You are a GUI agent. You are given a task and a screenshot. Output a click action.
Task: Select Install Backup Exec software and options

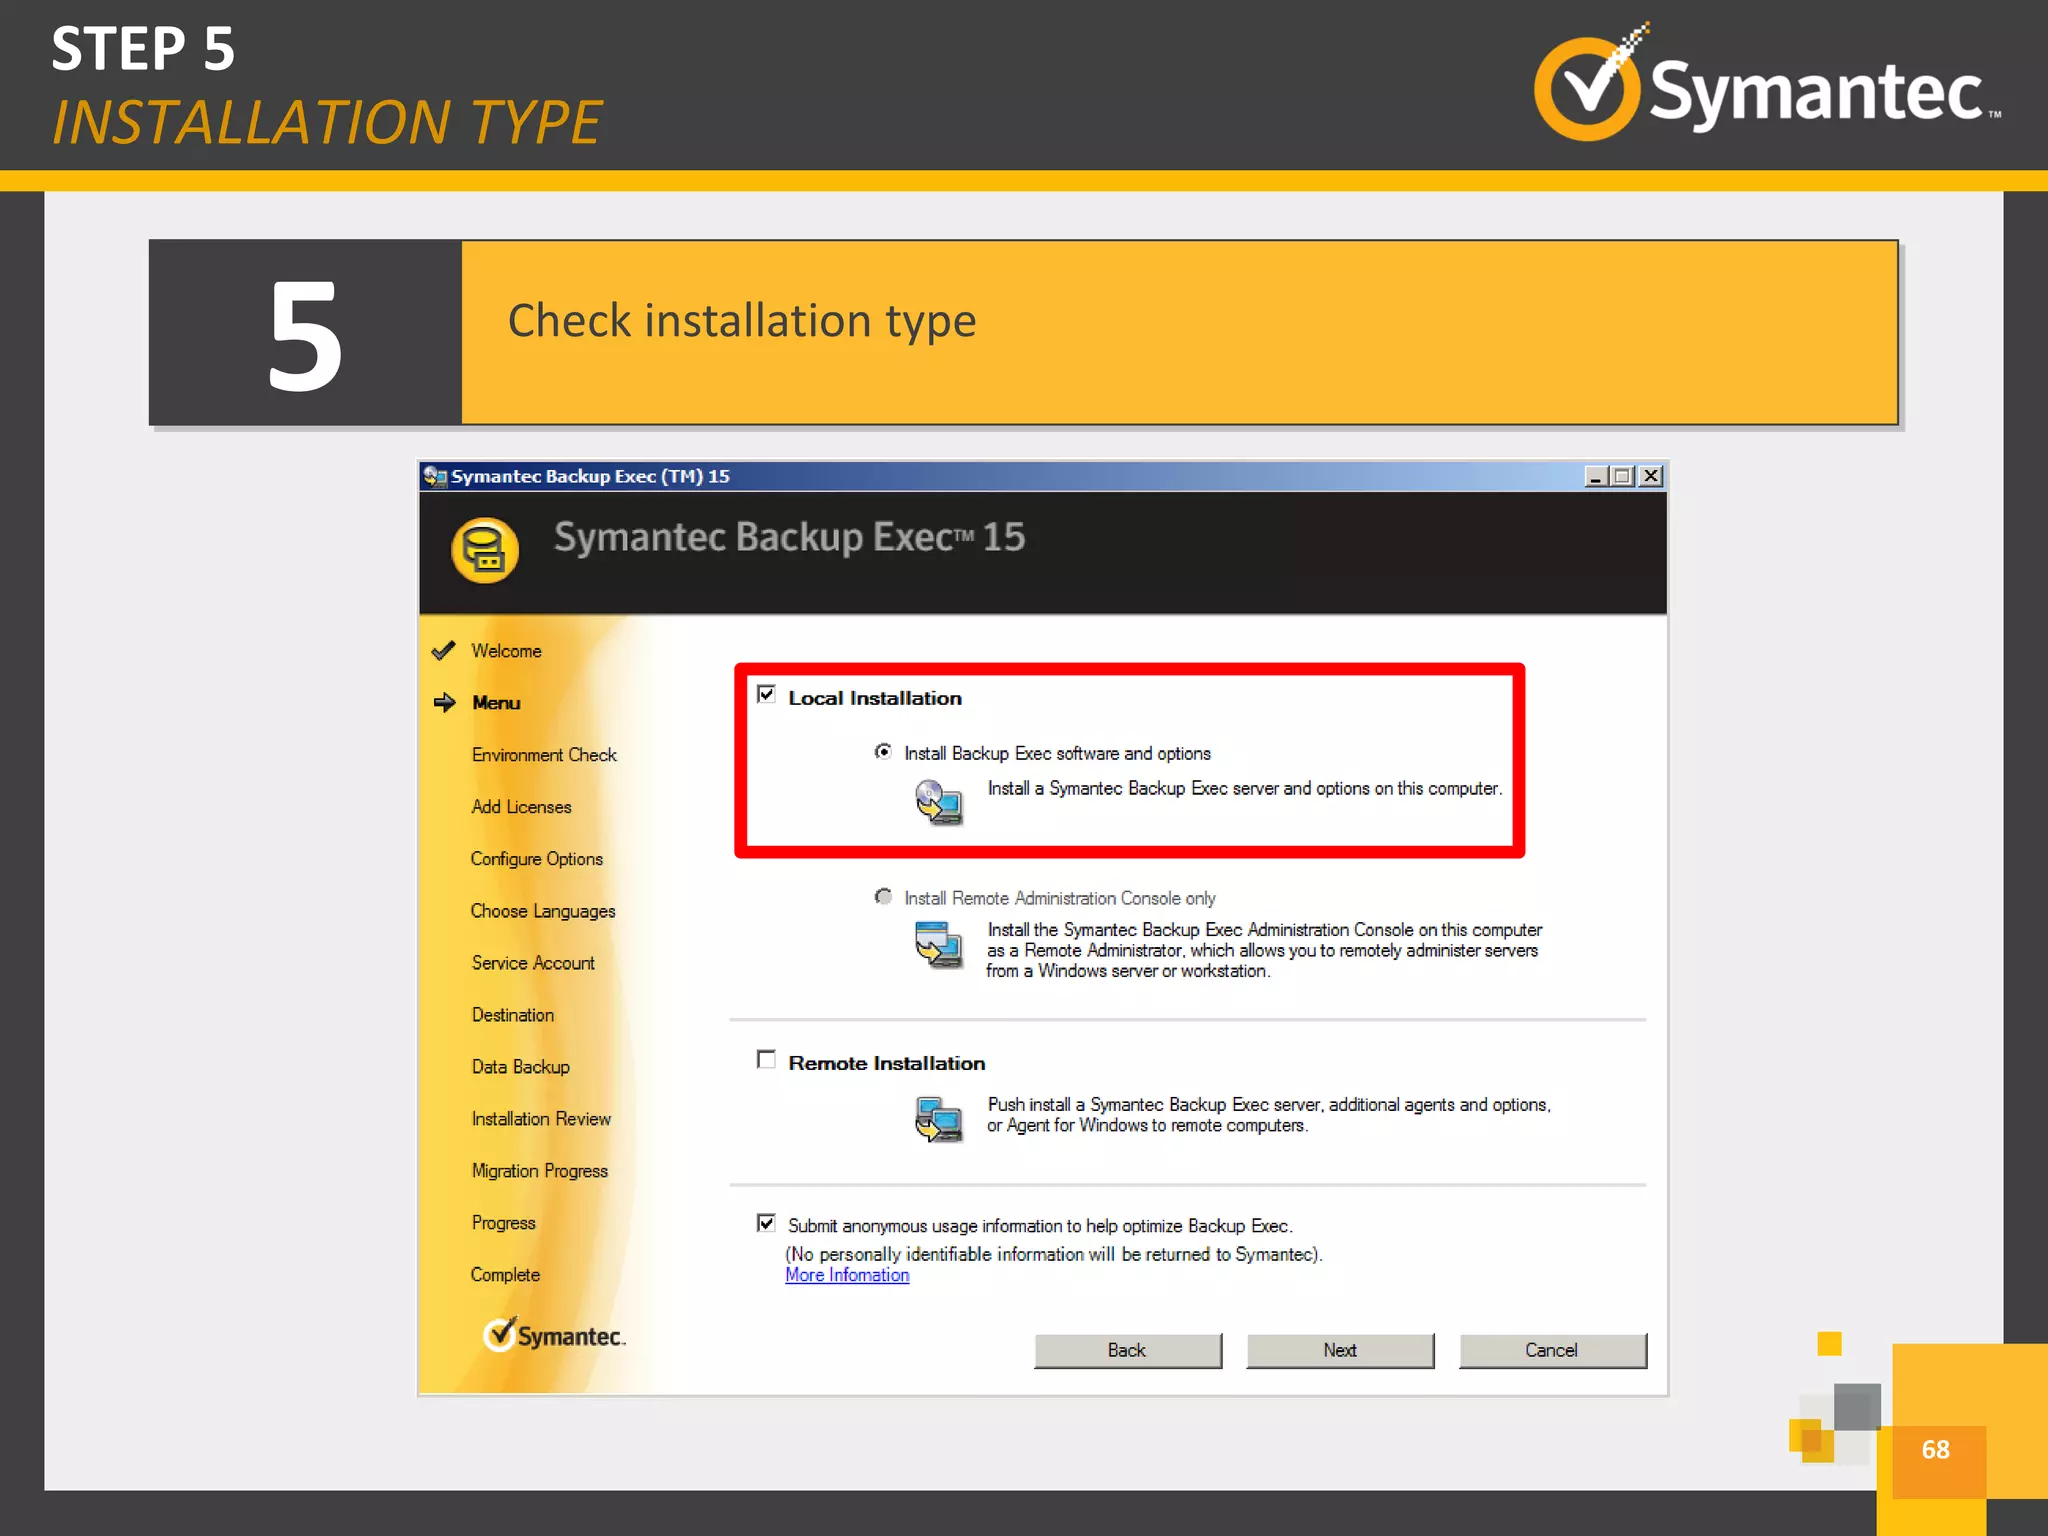883,751
